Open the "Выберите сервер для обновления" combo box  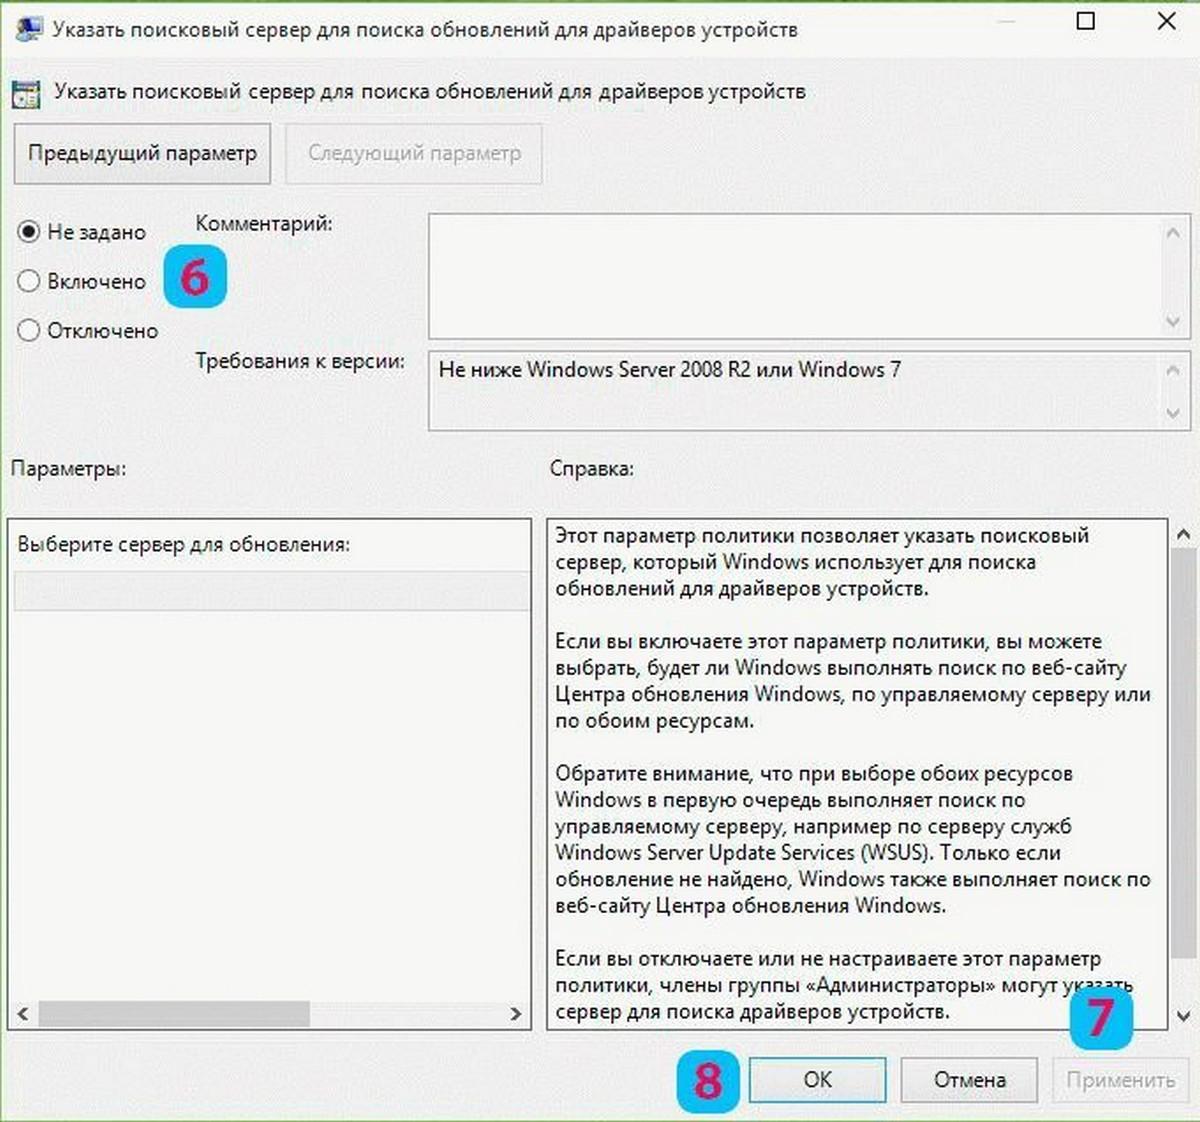click(272, 591)
